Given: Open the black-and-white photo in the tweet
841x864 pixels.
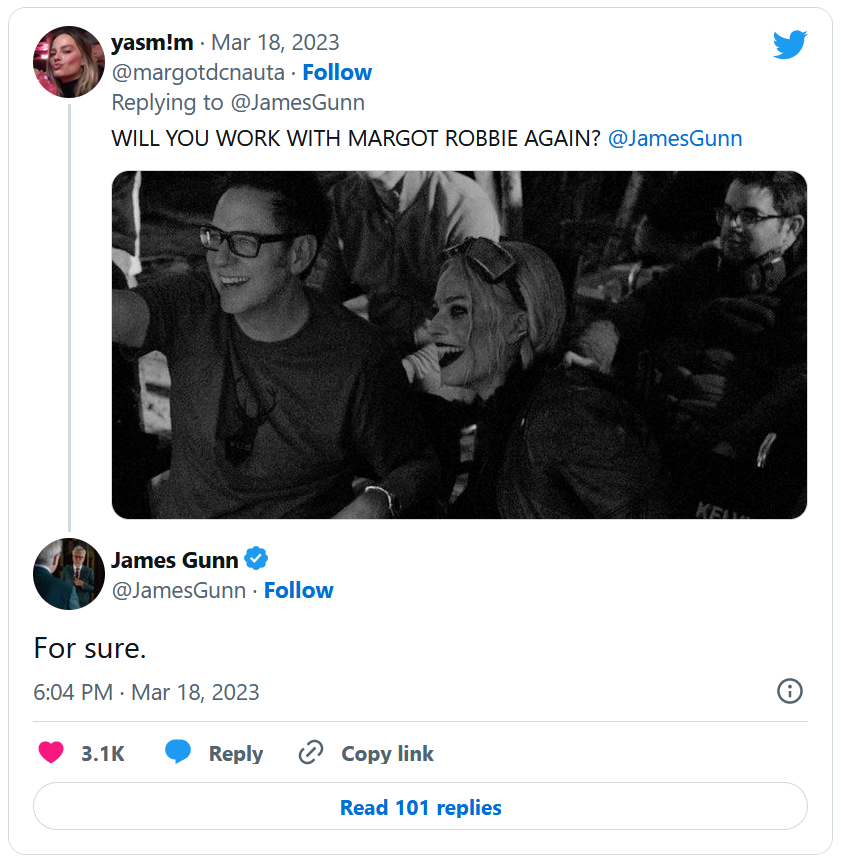Looking at the screenshot, I should (x=459, y=344).
